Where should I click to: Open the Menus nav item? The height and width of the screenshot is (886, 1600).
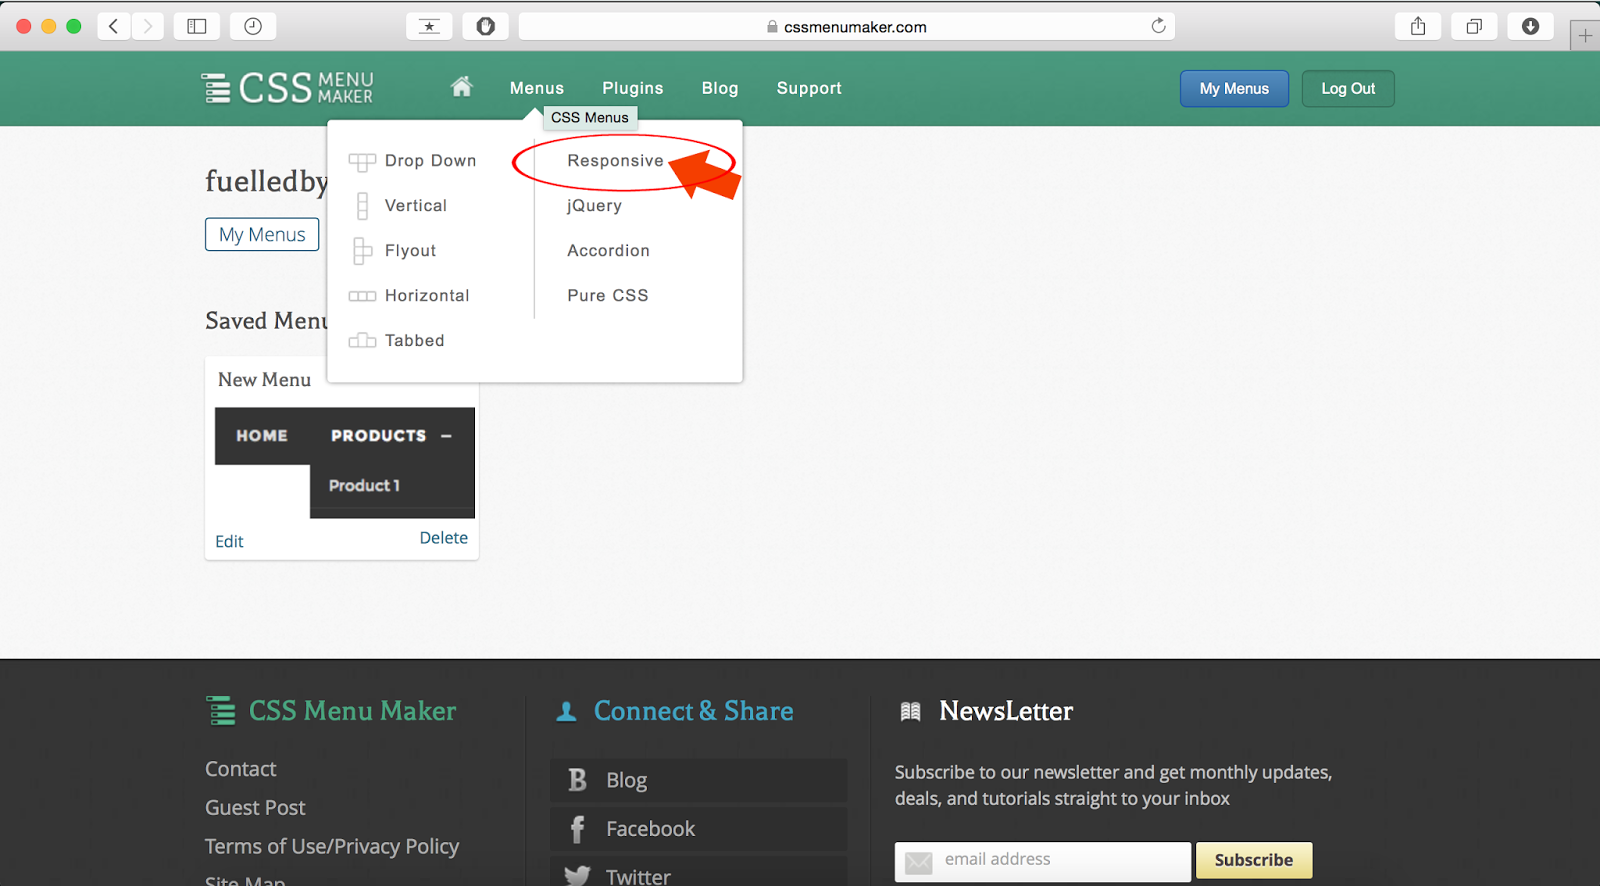(537, 88)
